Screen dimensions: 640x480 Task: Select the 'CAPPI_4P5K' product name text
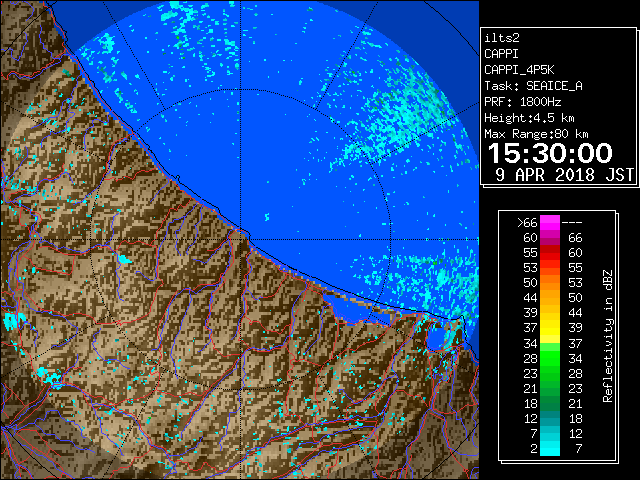tap(519, 70)
